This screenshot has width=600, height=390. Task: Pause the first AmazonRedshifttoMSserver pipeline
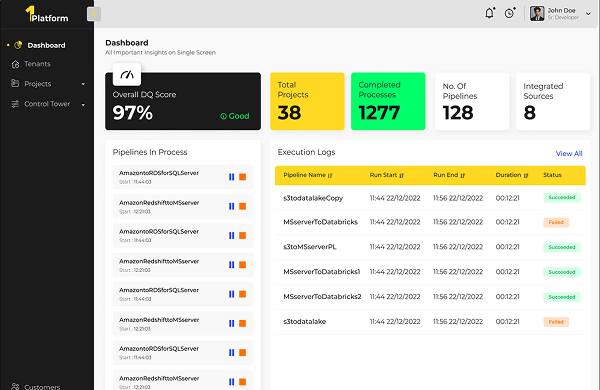pyautogui.click(x=232, y=206)
